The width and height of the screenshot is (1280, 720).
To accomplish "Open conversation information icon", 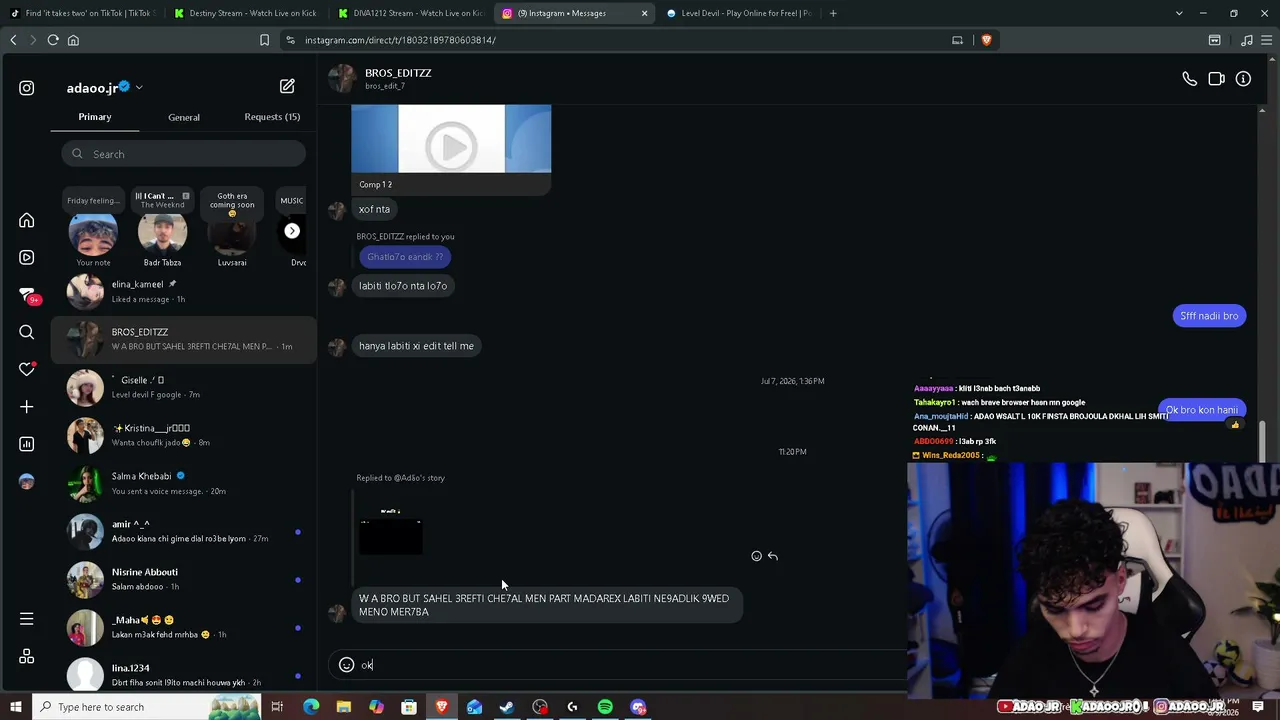I will coord(1243,79).
